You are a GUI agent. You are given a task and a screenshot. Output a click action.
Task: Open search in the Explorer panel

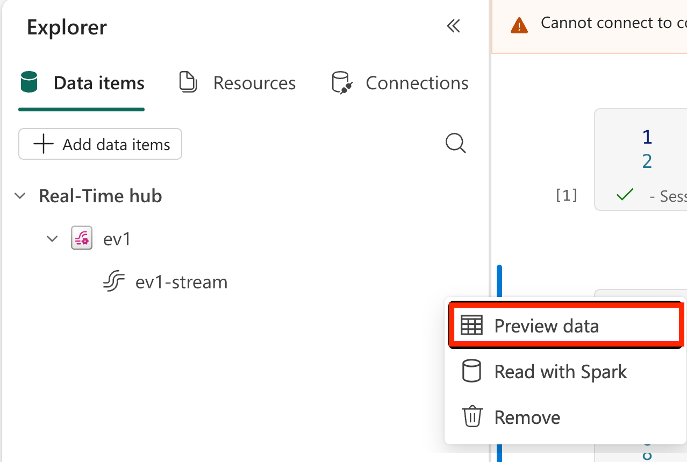[x=455, y=144]
